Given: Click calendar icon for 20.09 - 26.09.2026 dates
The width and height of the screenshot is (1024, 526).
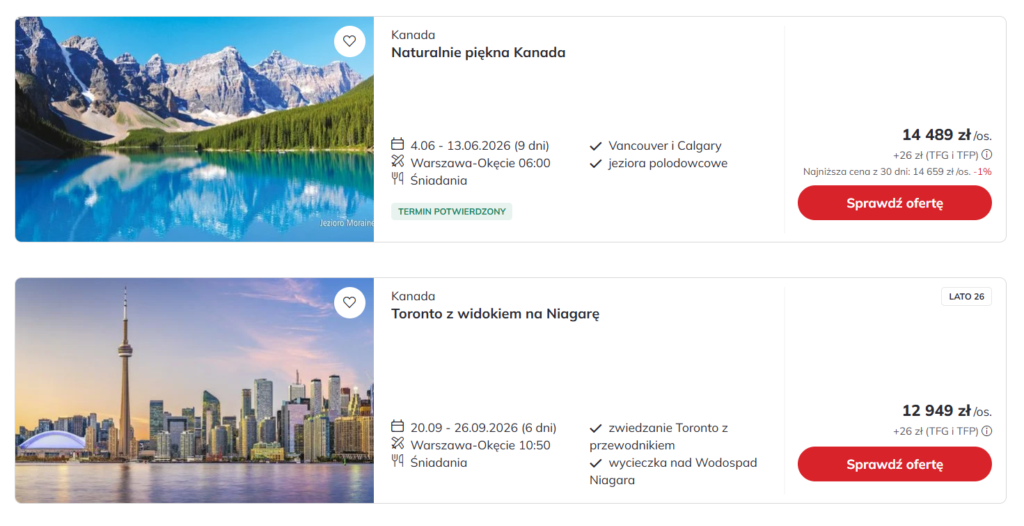Looking at the screenshot, I should pos(398,427).
